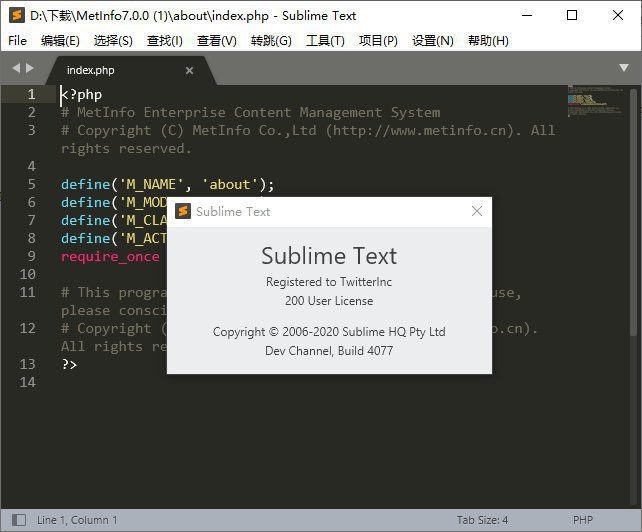Close the index.php tab
Screen dimensions: 642x532
(x=190, y=70)
